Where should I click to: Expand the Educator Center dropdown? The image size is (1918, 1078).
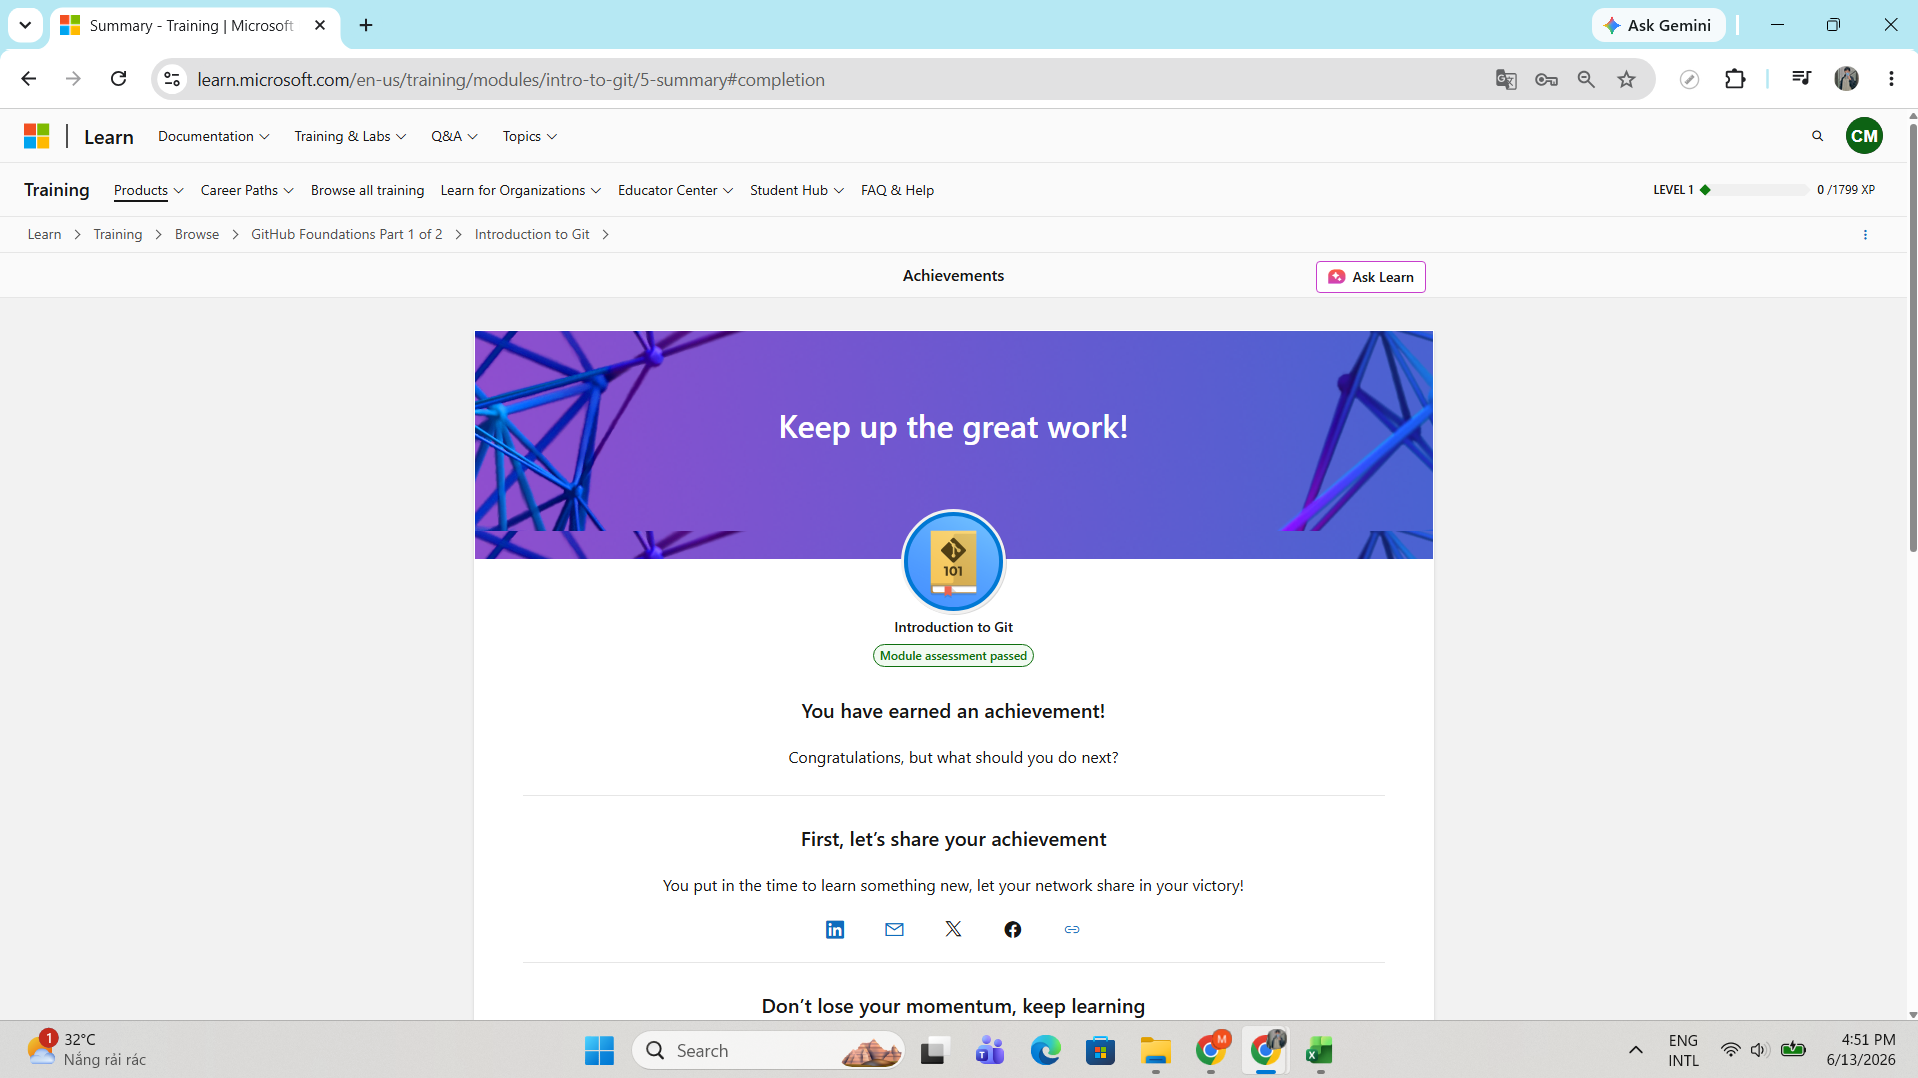pyautogui.click(x=675, y=190)
